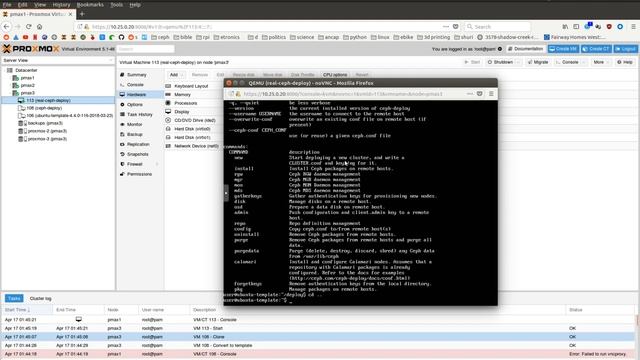The height and width of the screenshot is (360, 640).
Task: Switch to the Cluster log tab
Action: (40, 298)
